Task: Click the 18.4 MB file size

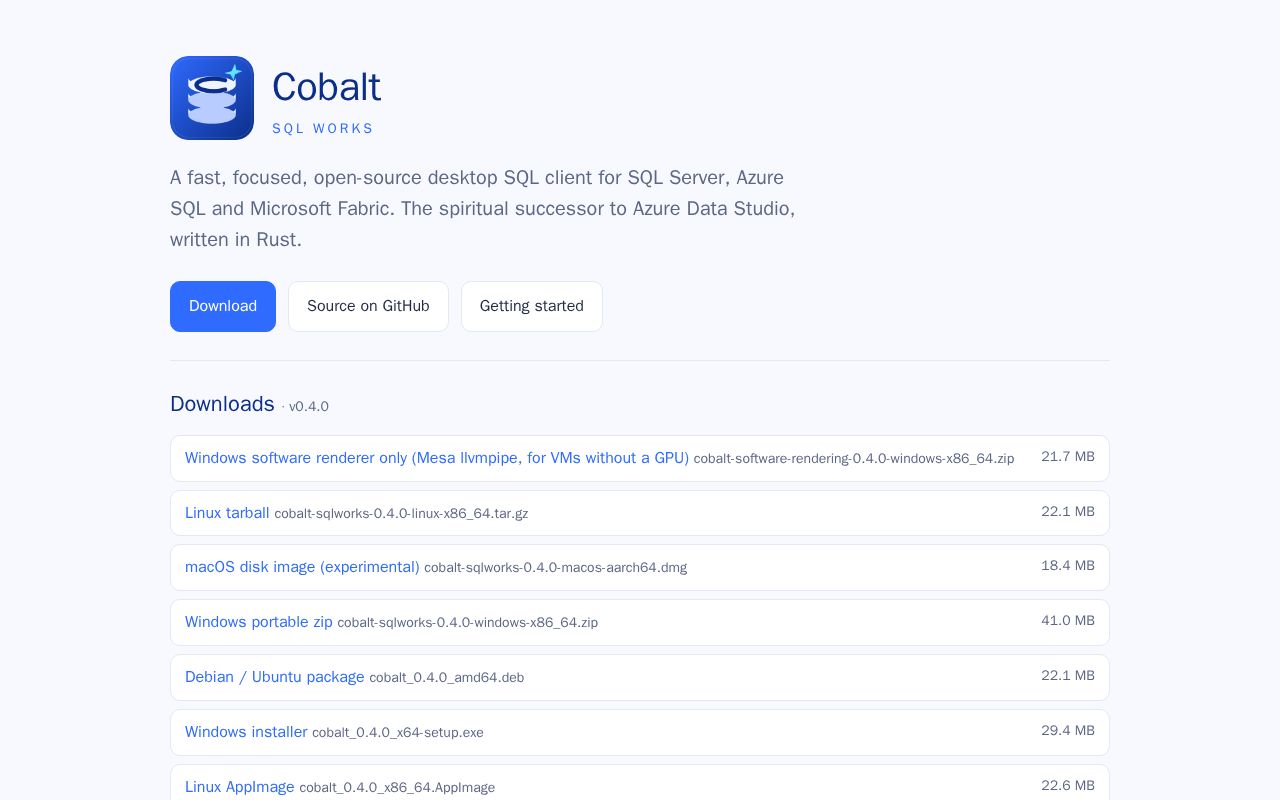Action: pos(1068,566)
